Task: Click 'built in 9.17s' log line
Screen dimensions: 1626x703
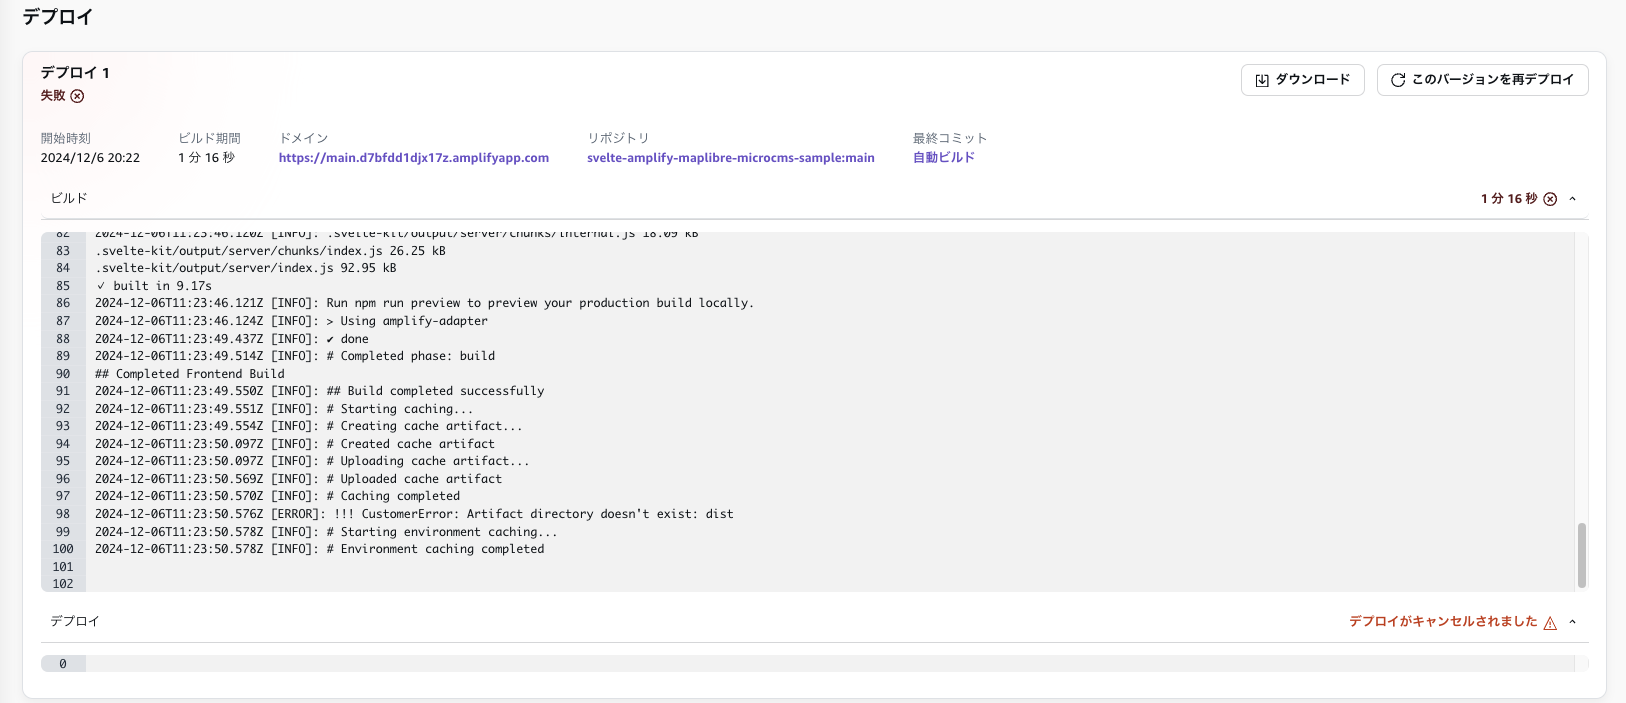Action: 154,286
